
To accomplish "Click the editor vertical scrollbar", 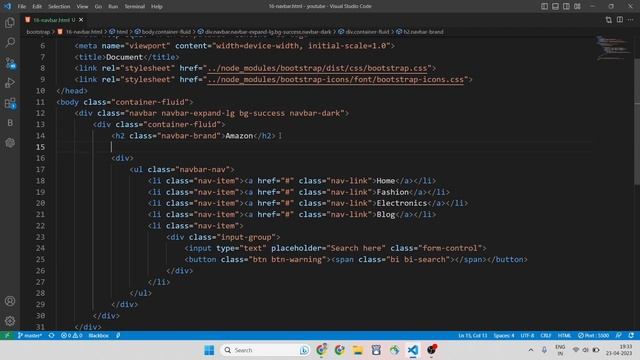I will pos(637,122).
